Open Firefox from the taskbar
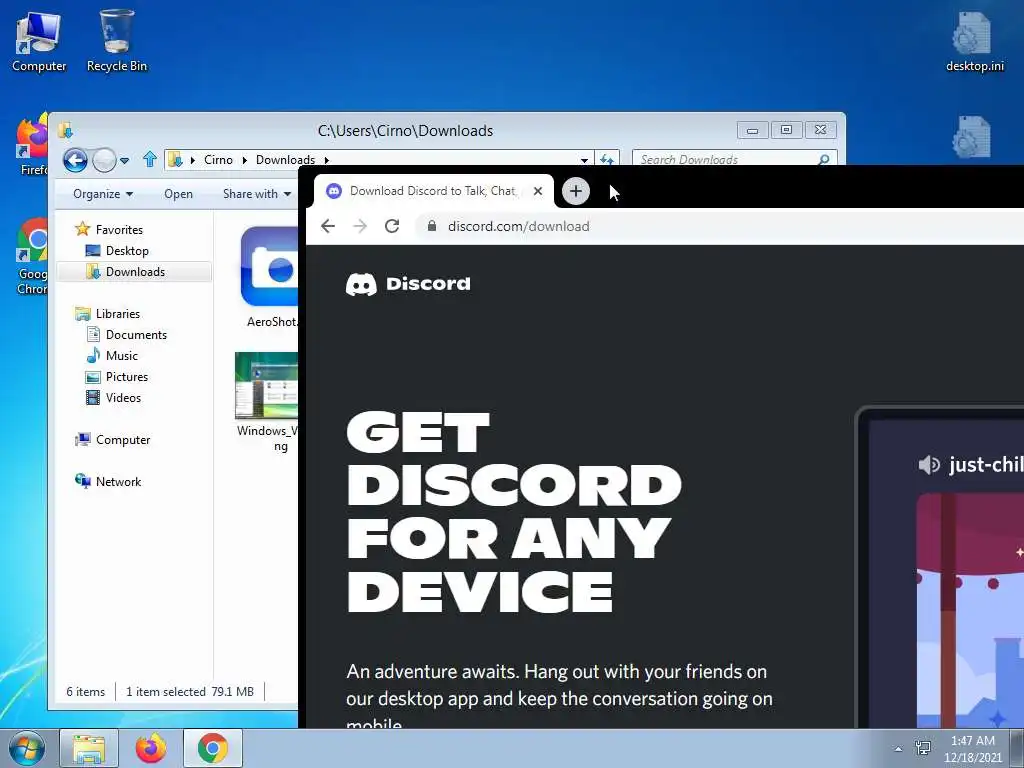This screenshot has width=1024, height=768. click(151, 748)
